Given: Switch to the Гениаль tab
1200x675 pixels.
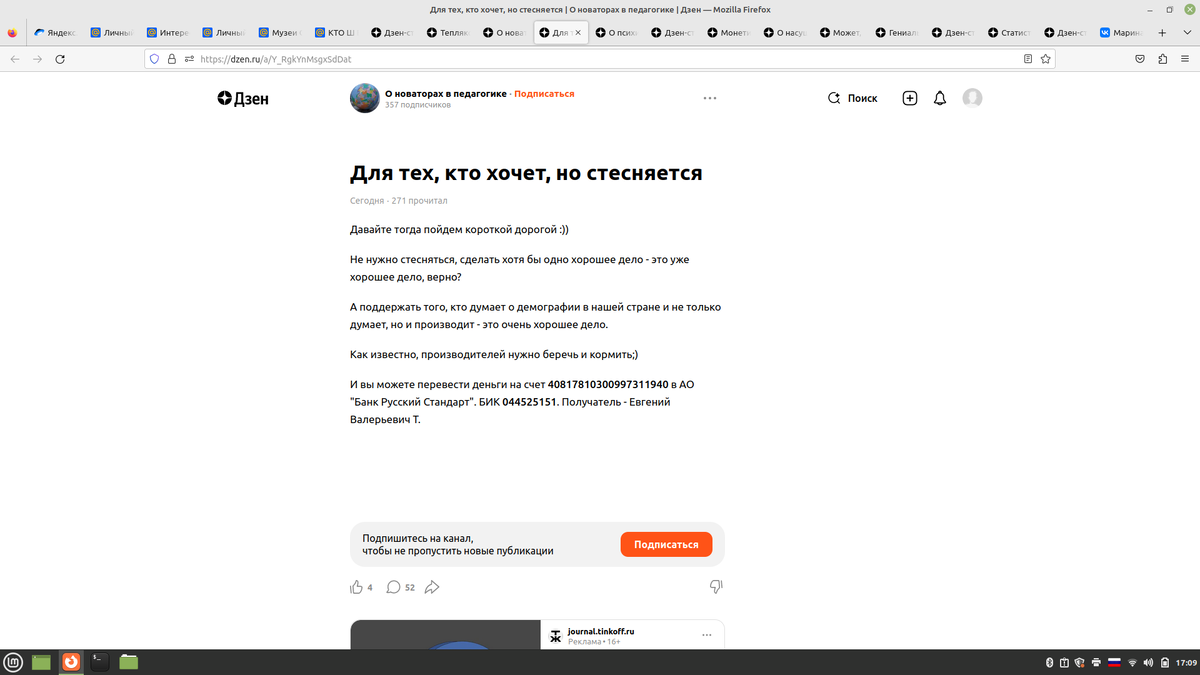Looking at the screenshot, I should [x=898, y=32].
